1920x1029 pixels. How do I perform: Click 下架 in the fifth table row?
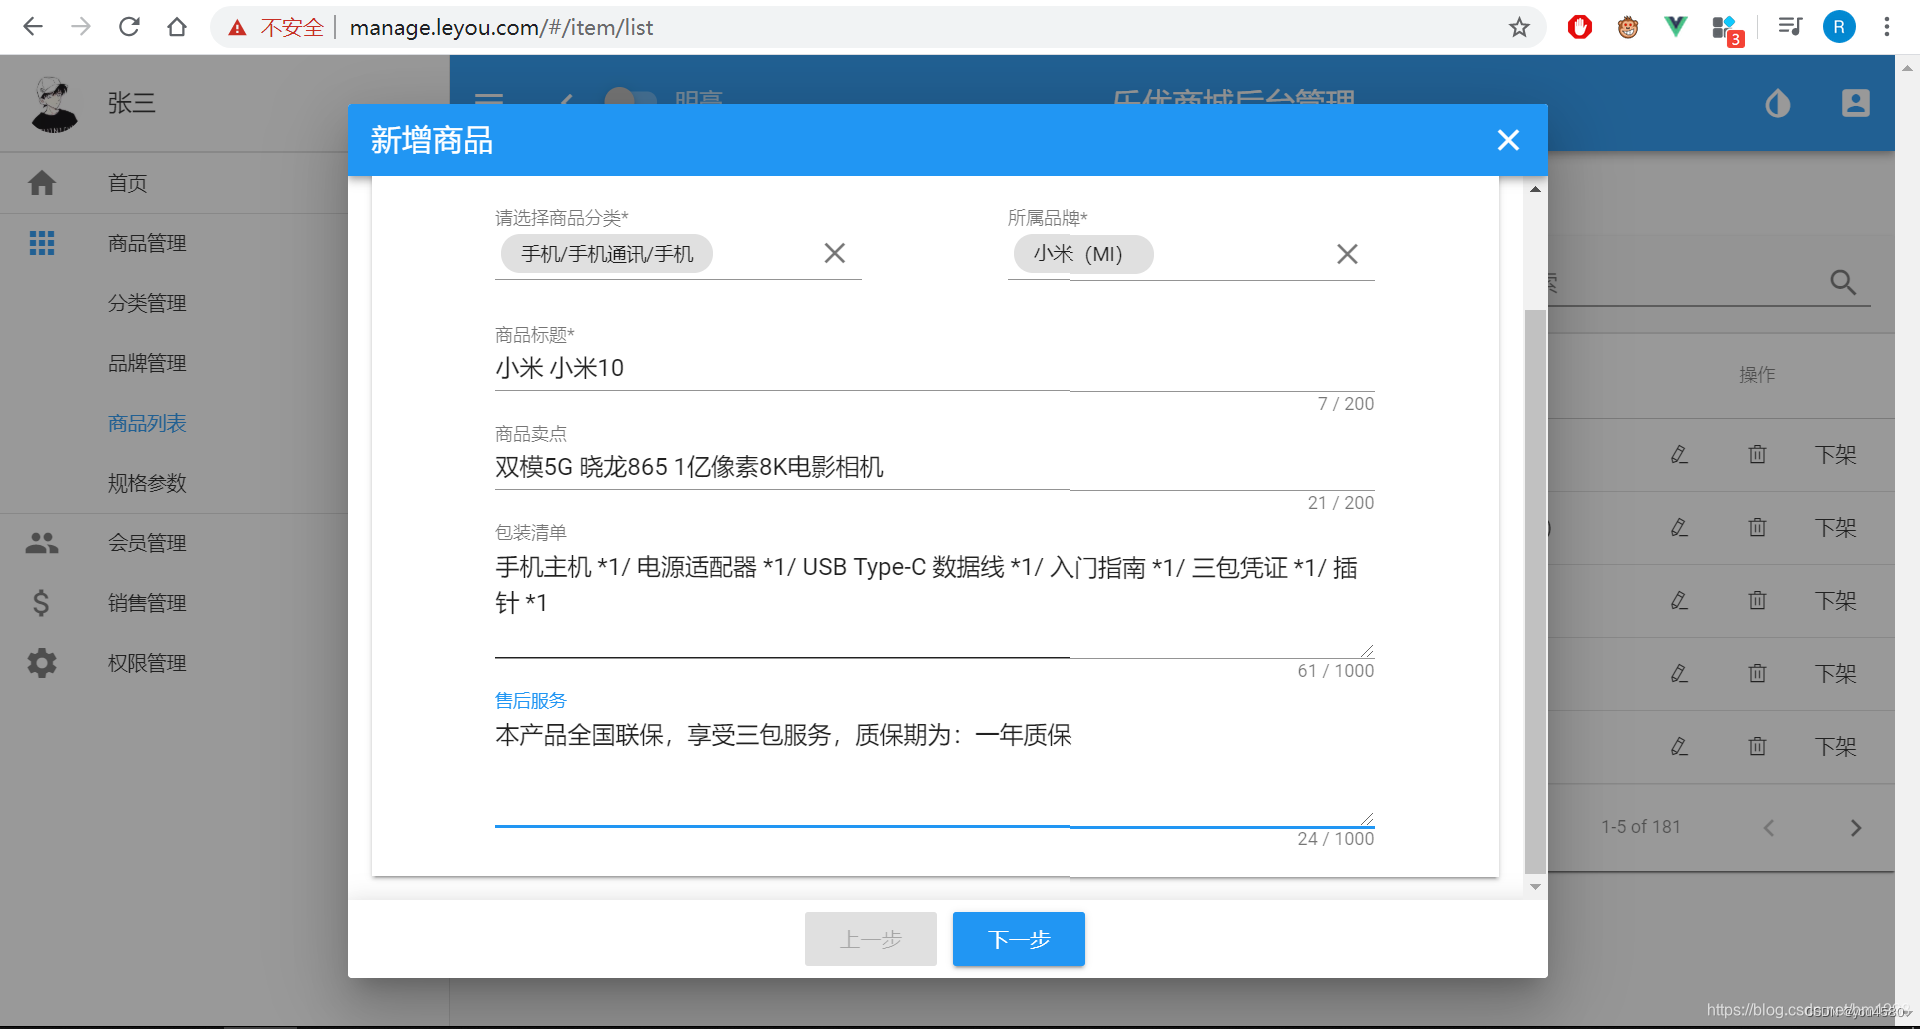1836,747
